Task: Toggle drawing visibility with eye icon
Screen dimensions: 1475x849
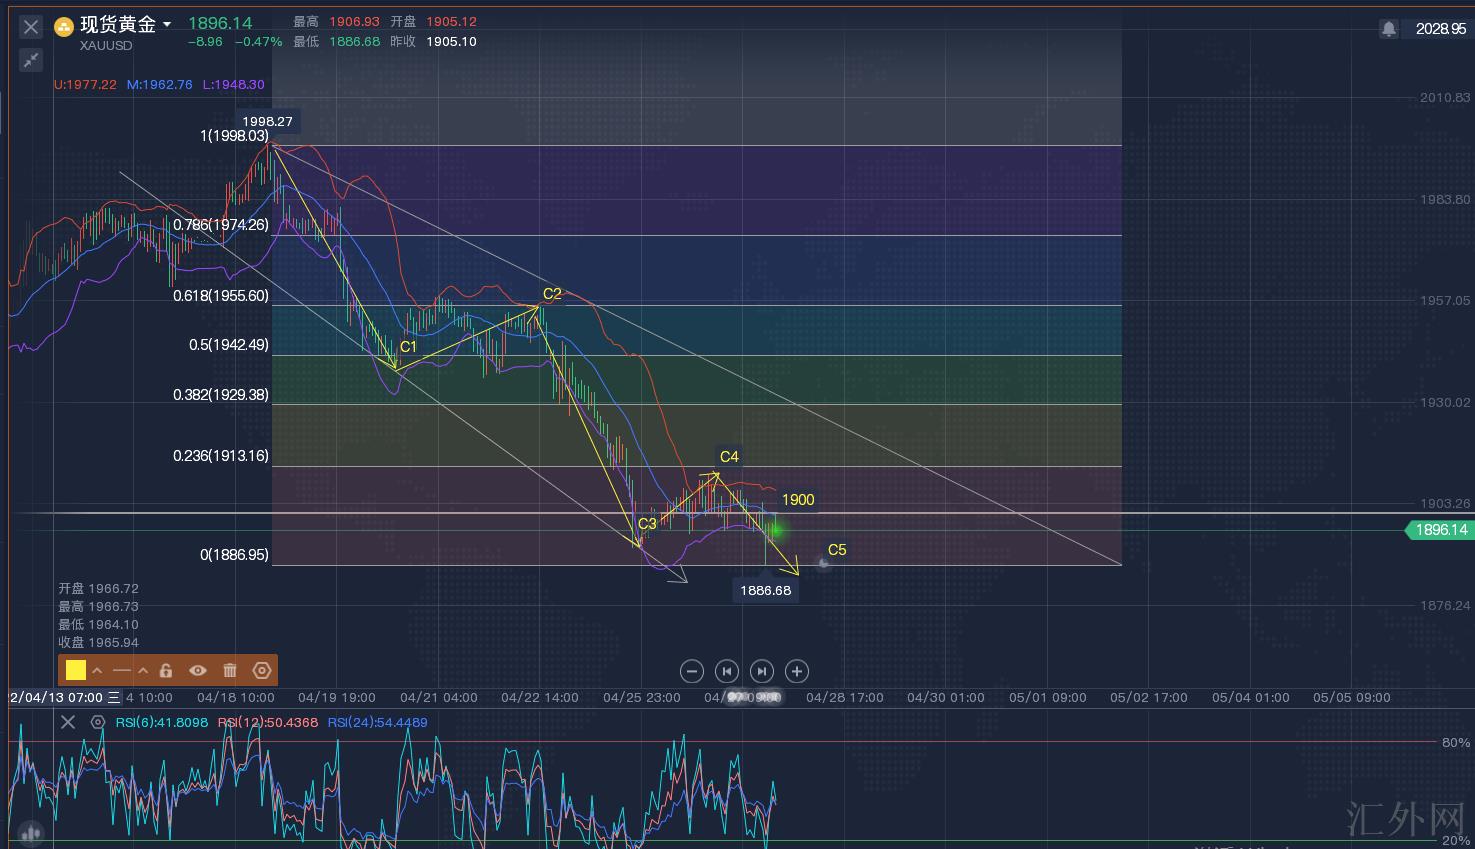Action: point(198,670)
